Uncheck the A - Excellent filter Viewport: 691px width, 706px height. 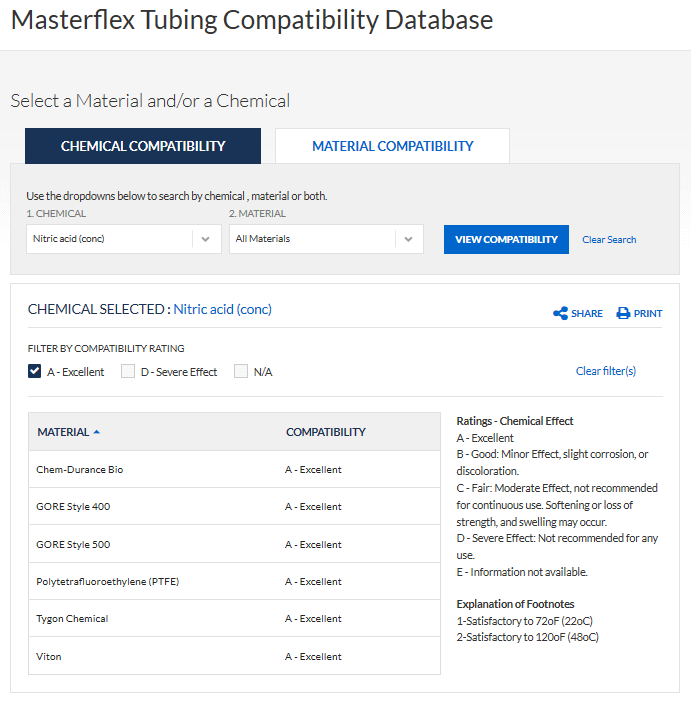[x=35, y=371]
